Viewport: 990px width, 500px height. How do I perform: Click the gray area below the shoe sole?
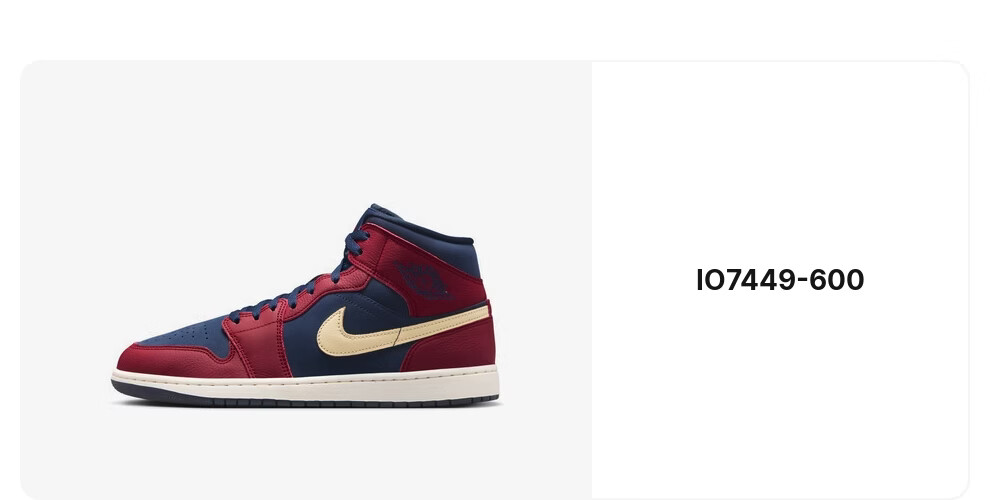tap(306, 453)
